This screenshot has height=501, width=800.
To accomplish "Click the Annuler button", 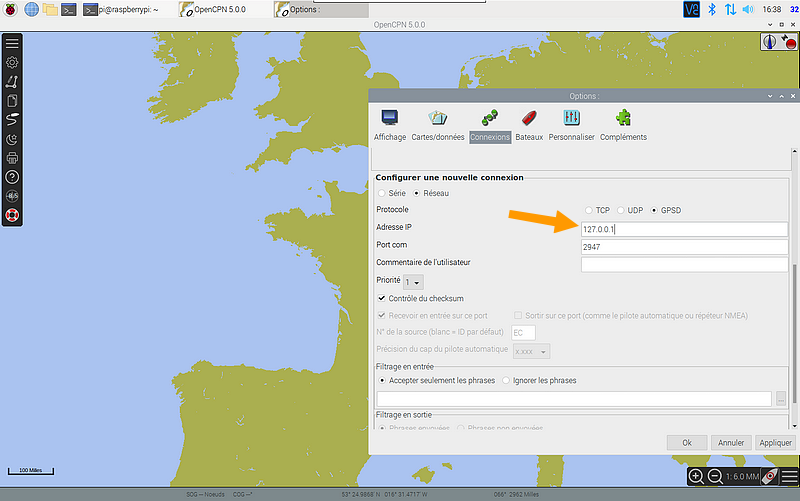I will coord(731,443).
